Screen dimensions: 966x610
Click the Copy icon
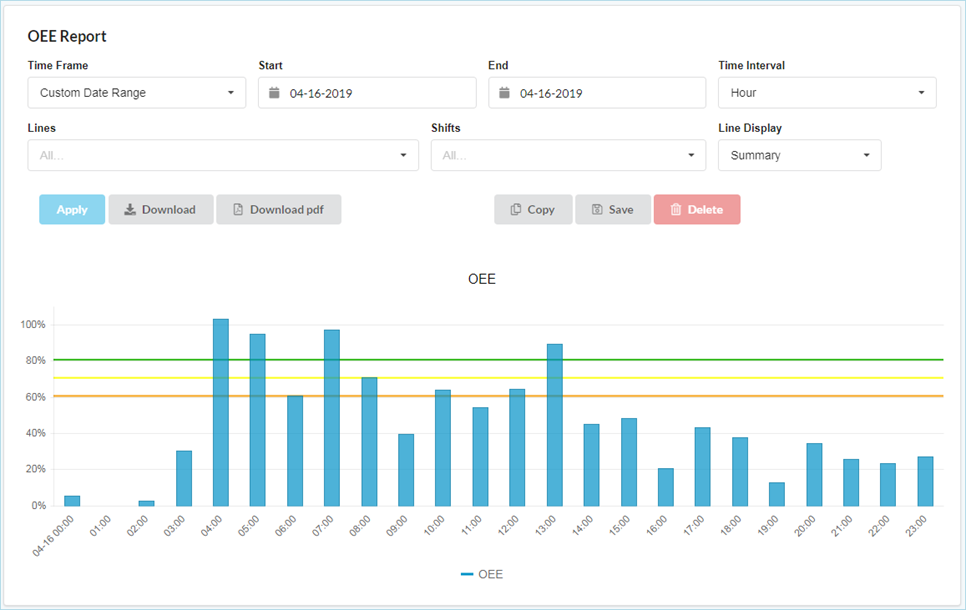click(515, 210)
